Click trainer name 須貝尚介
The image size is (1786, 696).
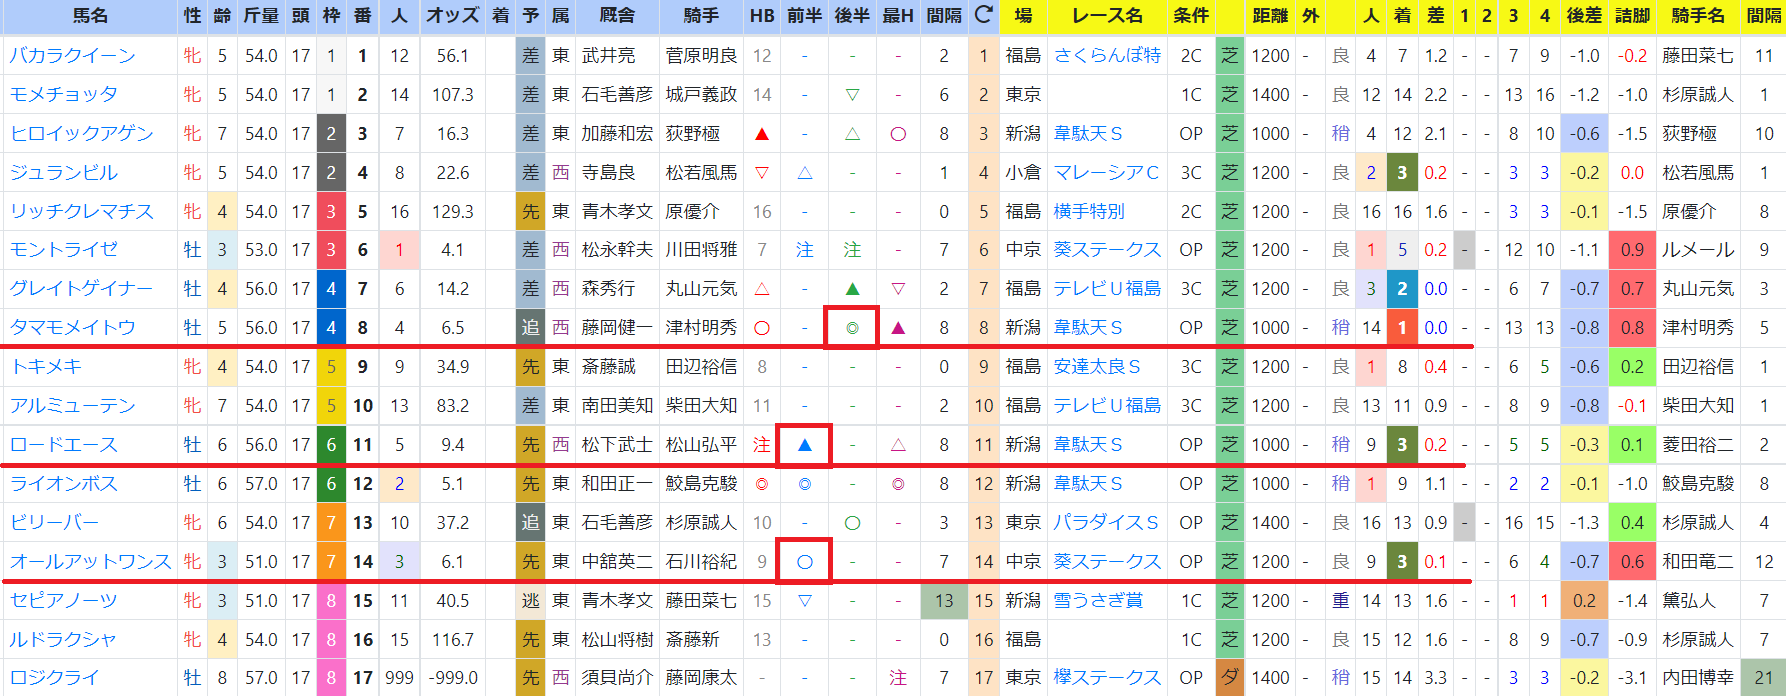coord(617,678)
